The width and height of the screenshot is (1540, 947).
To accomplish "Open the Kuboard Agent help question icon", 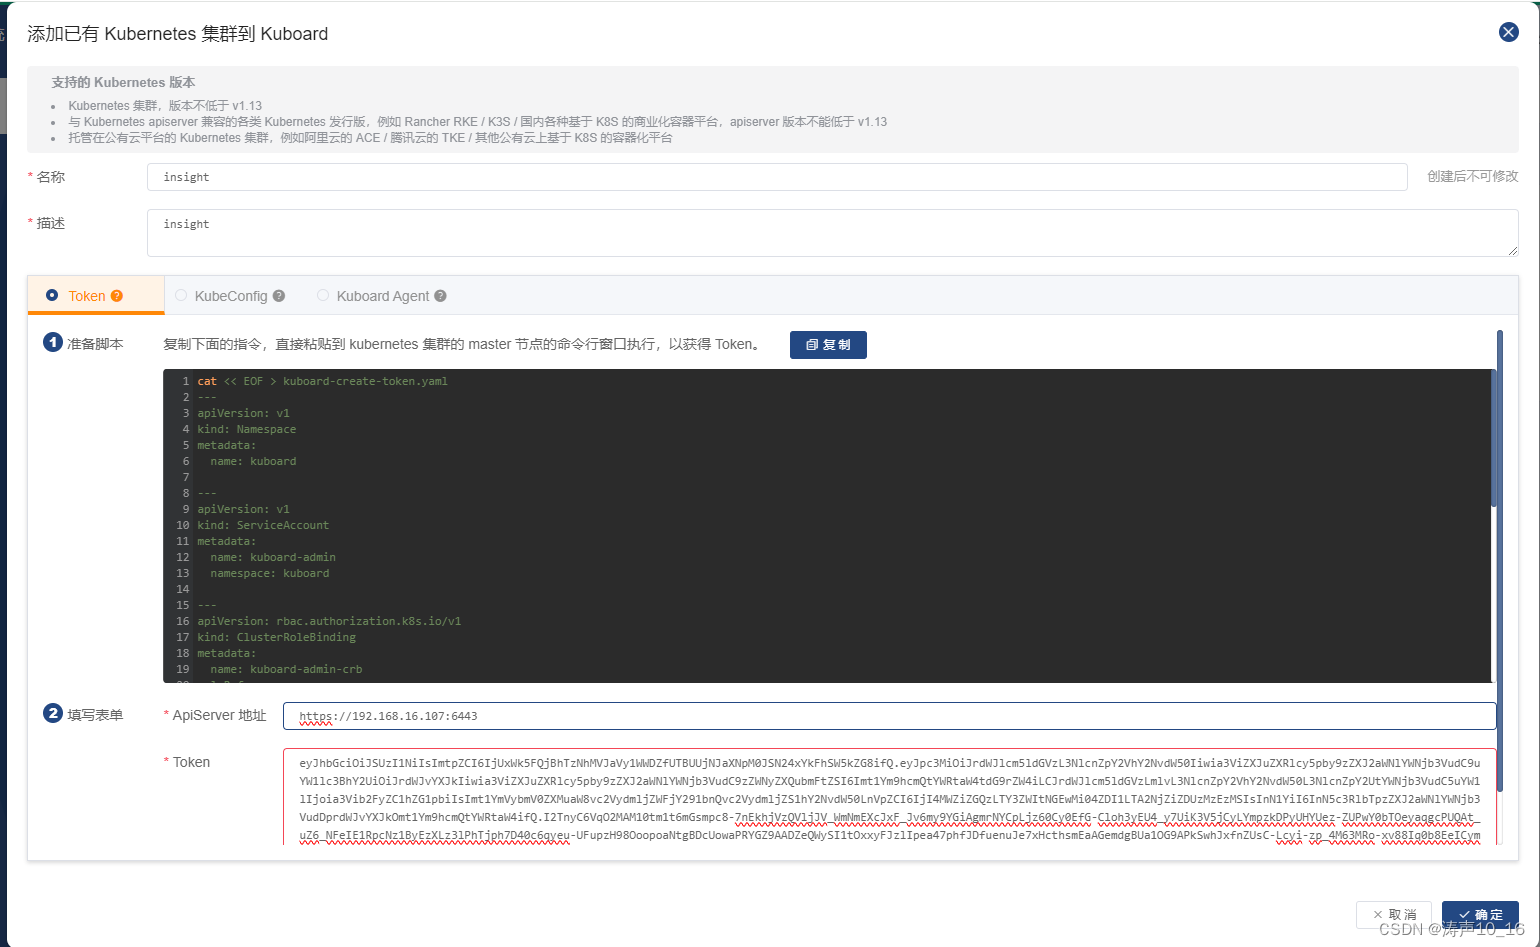I will tap(440, 296).
